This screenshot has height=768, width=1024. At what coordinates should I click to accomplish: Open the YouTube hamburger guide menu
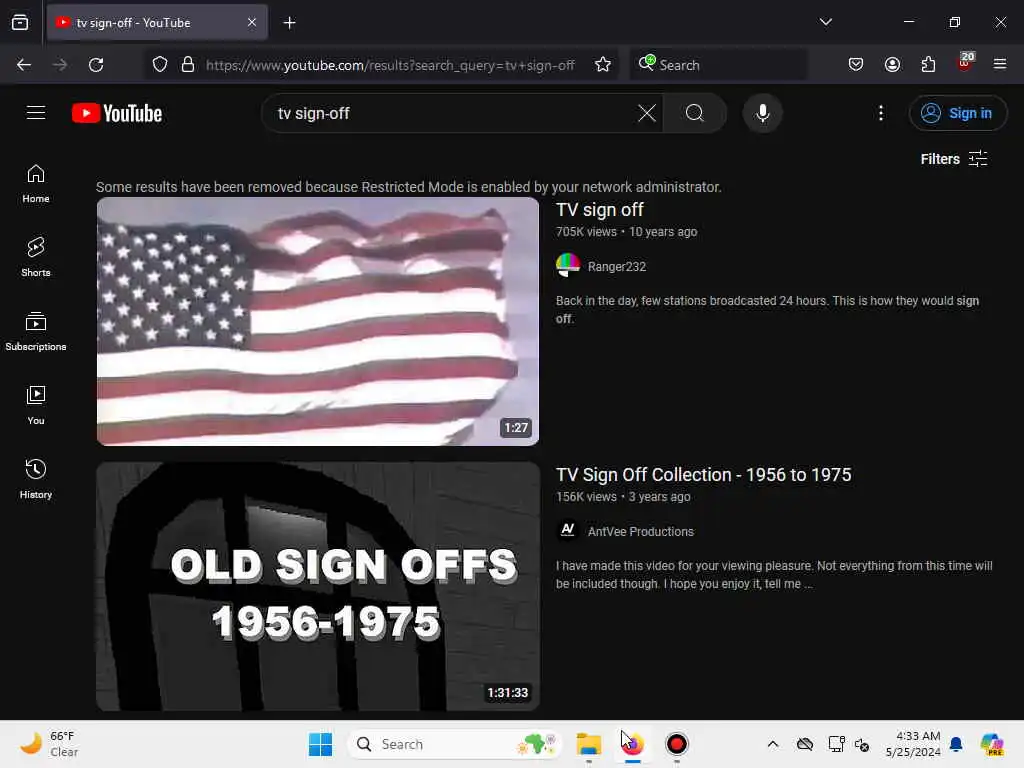(36, 113)
